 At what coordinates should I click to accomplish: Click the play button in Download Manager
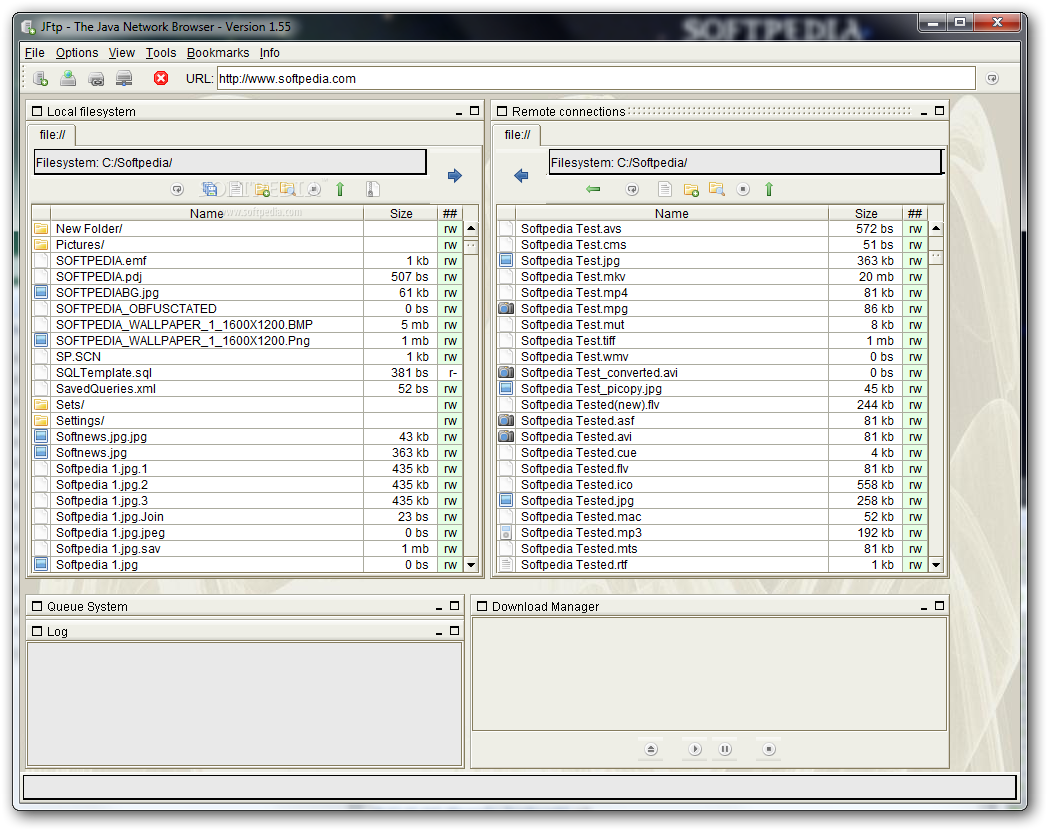(x=695, y=749)
